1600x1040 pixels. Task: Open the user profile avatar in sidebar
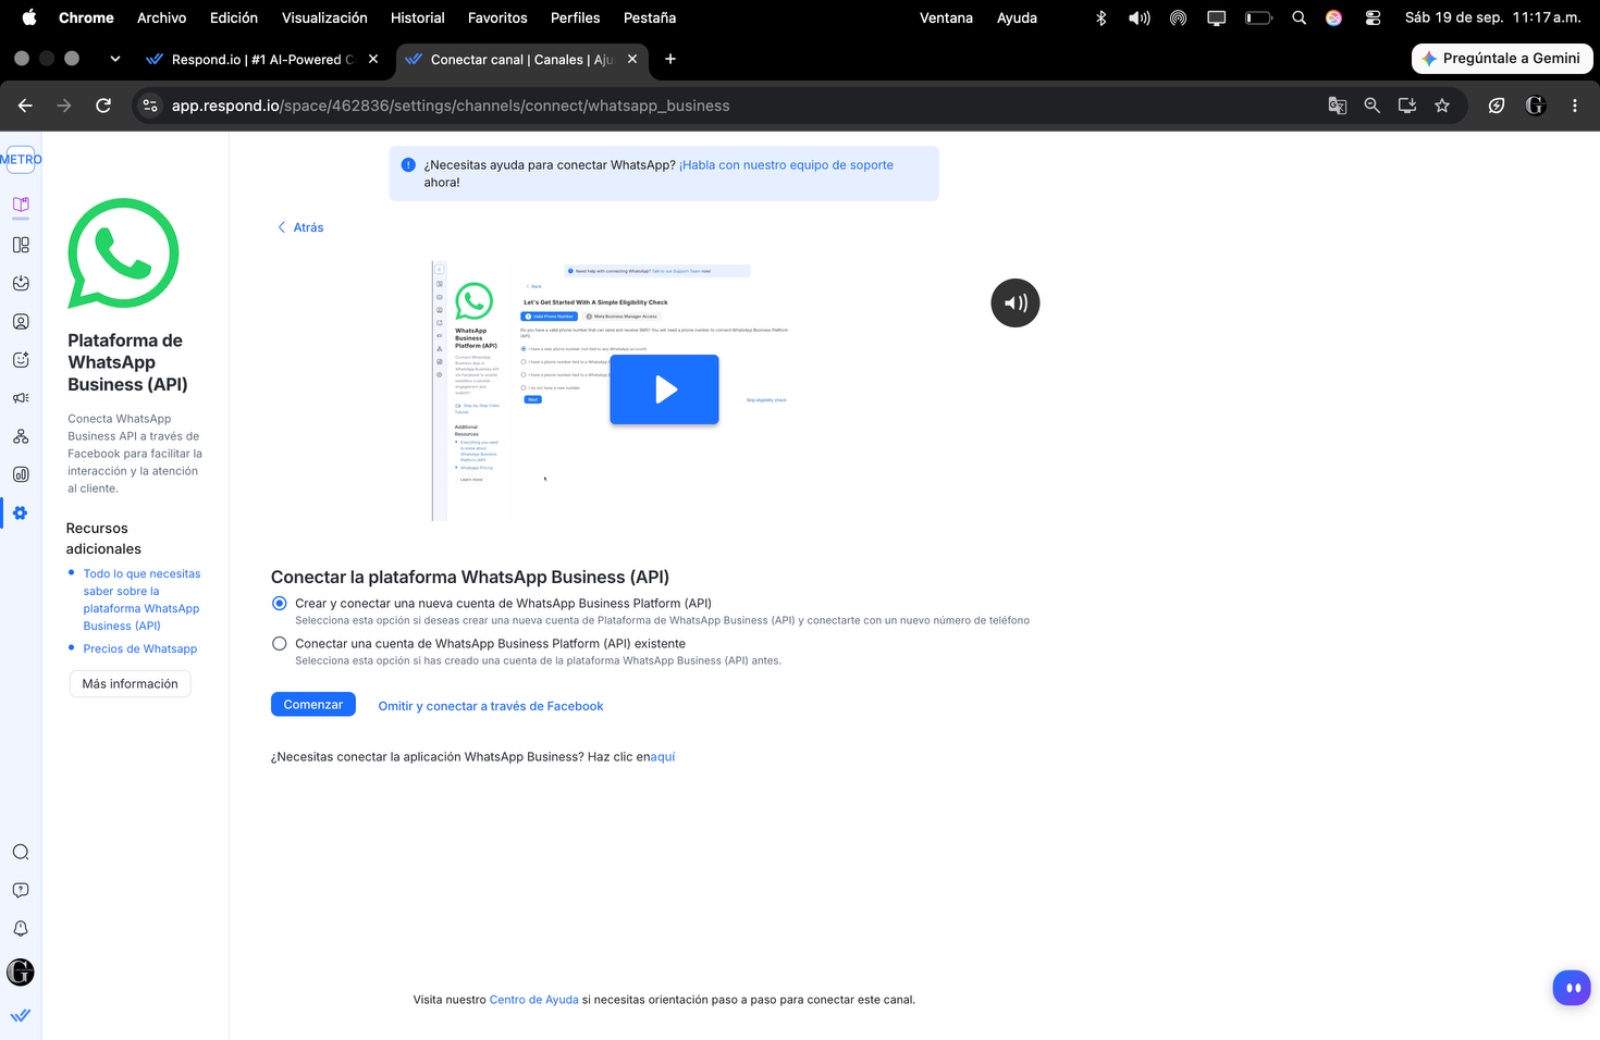click(x=21, y=972)
